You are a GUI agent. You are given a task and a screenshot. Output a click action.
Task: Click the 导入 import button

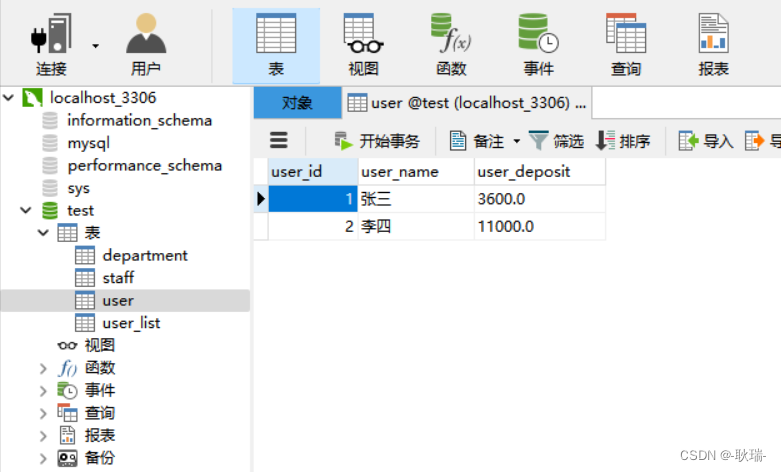pyautogui.click(x=706, y=141)
